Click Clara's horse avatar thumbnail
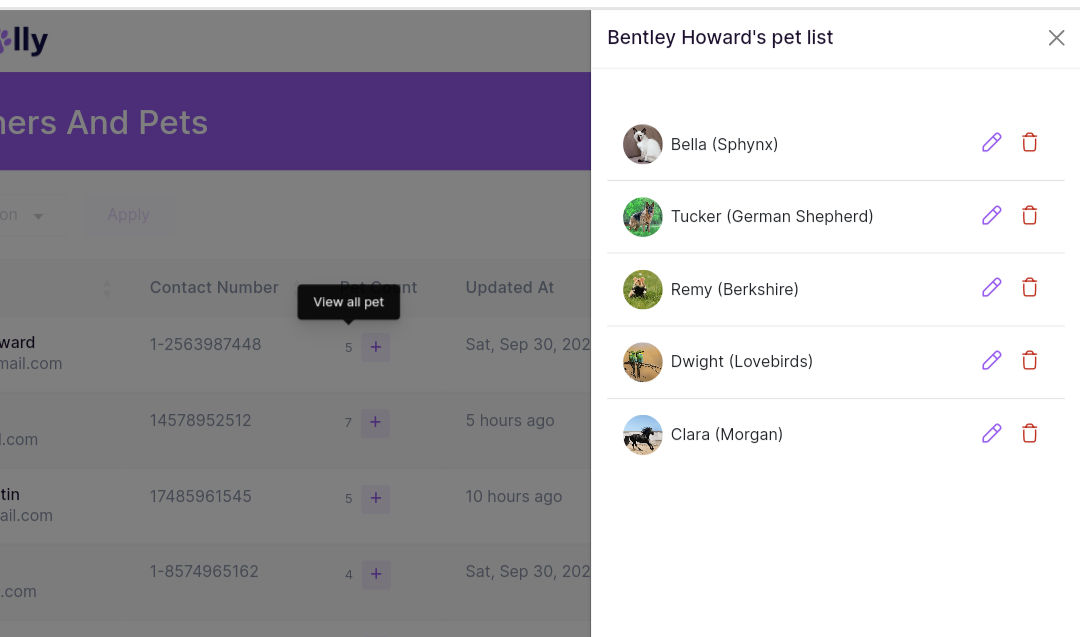Image resolution: width=1080 pixels, height=637 pixels. (x=642, y=435)
